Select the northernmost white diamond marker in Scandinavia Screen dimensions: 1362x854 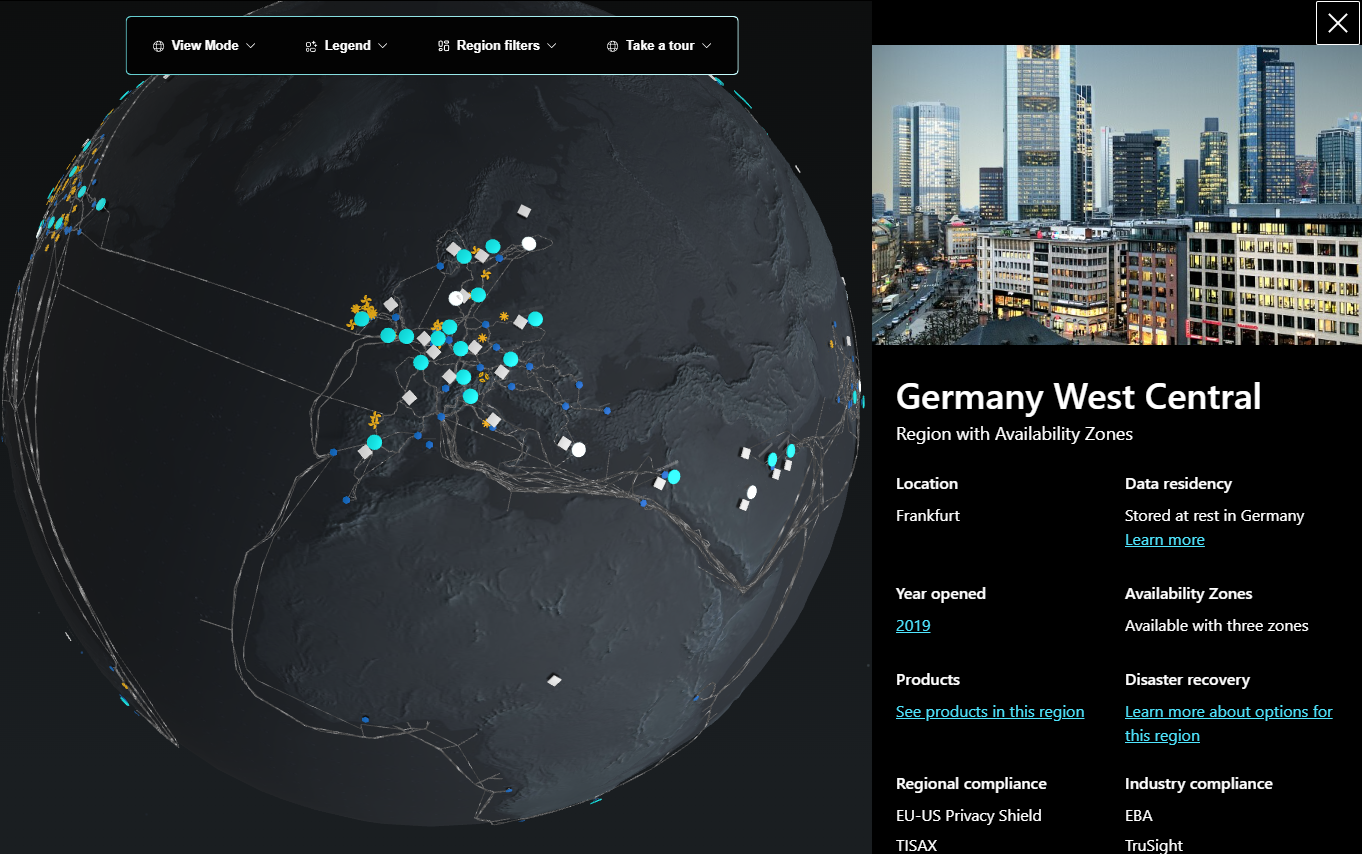(x=524, y=211)
